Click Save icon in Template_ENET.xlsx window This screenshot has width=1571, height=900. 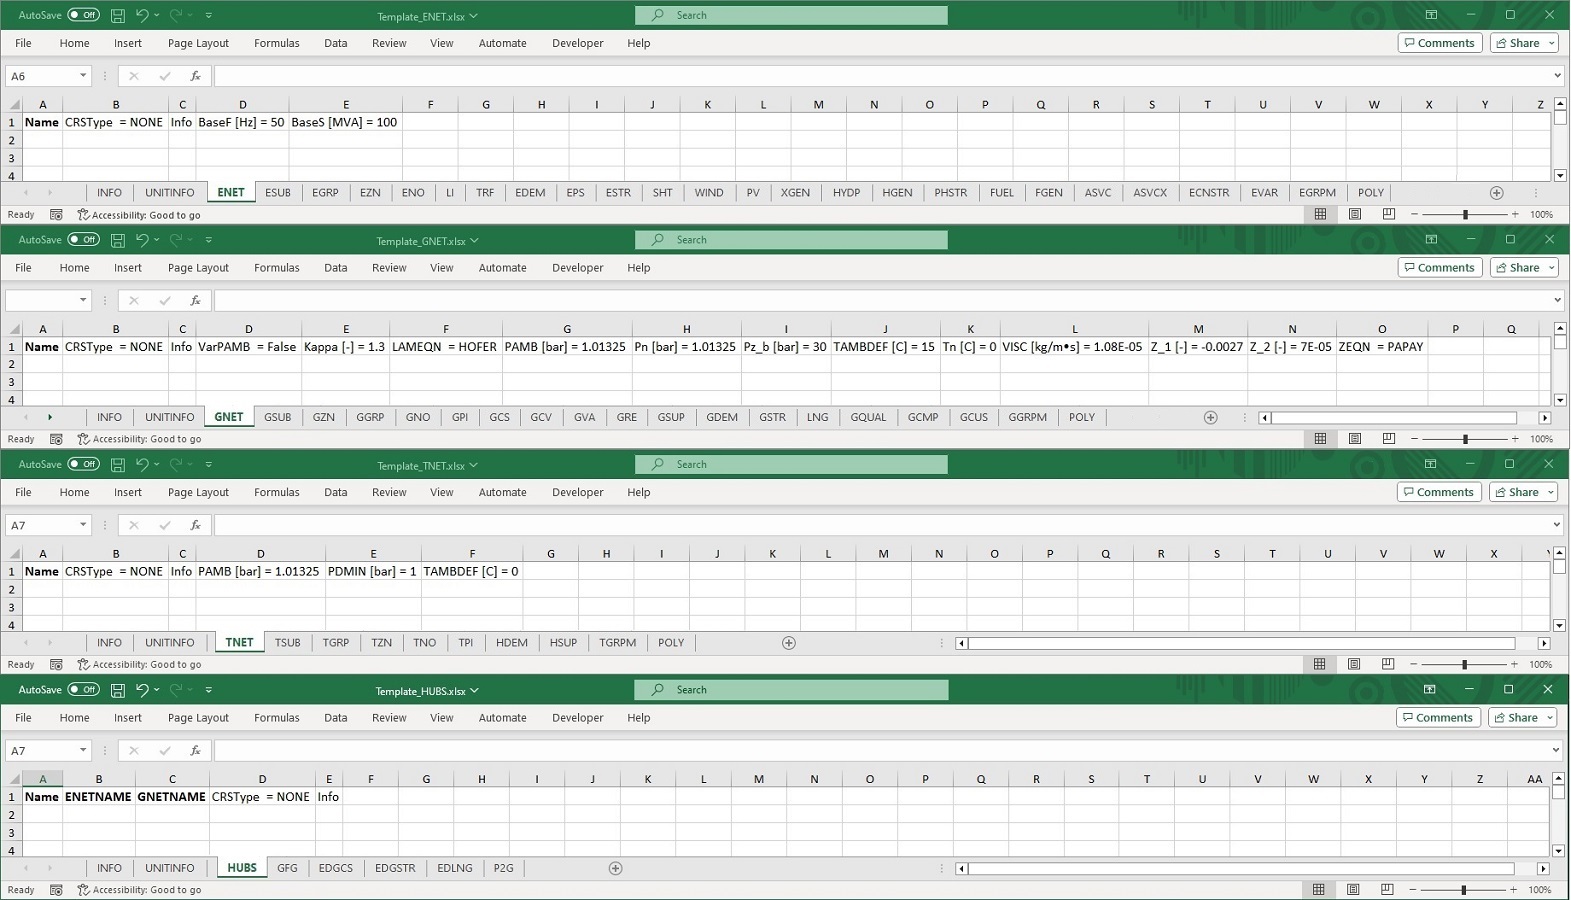pyautogui.click(x=117, y=15)
